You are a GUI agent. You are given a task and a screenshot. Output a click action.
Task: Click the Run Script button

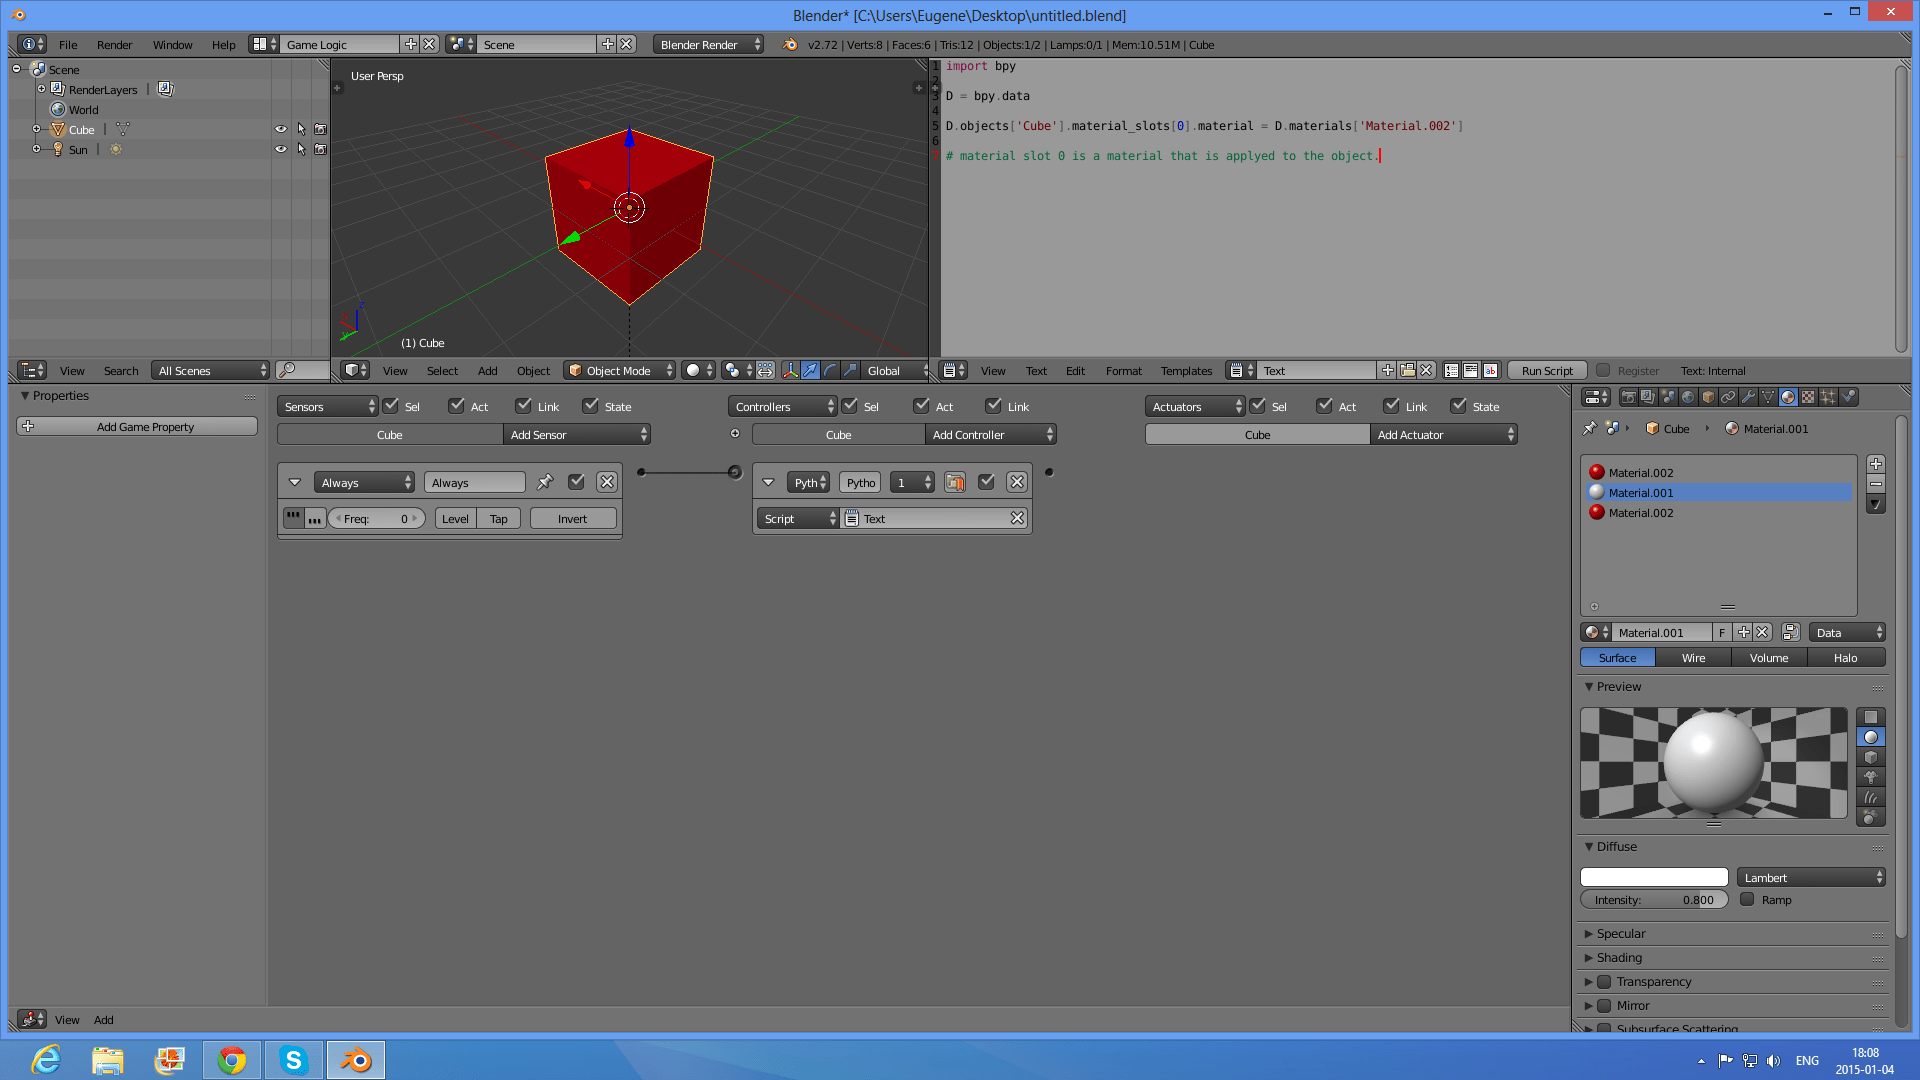click(1546, 370)
